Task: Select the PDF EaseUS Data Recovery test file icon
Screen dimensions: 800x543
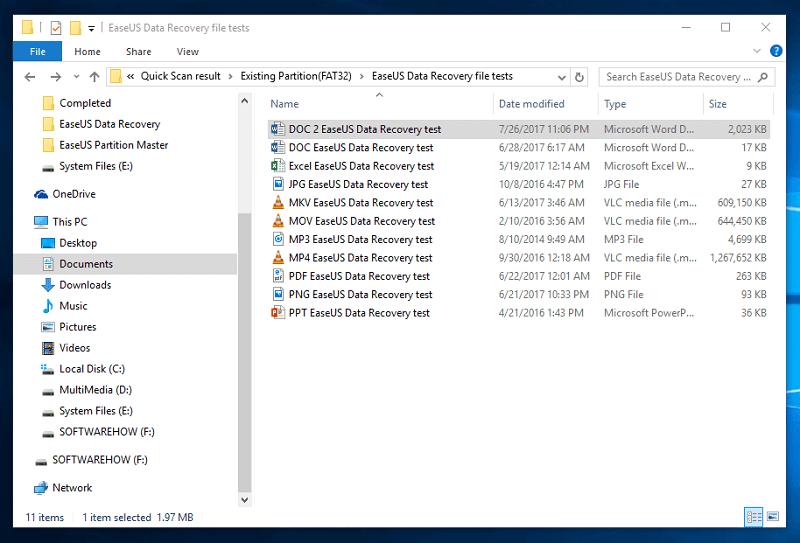Action: pos(278,276)
